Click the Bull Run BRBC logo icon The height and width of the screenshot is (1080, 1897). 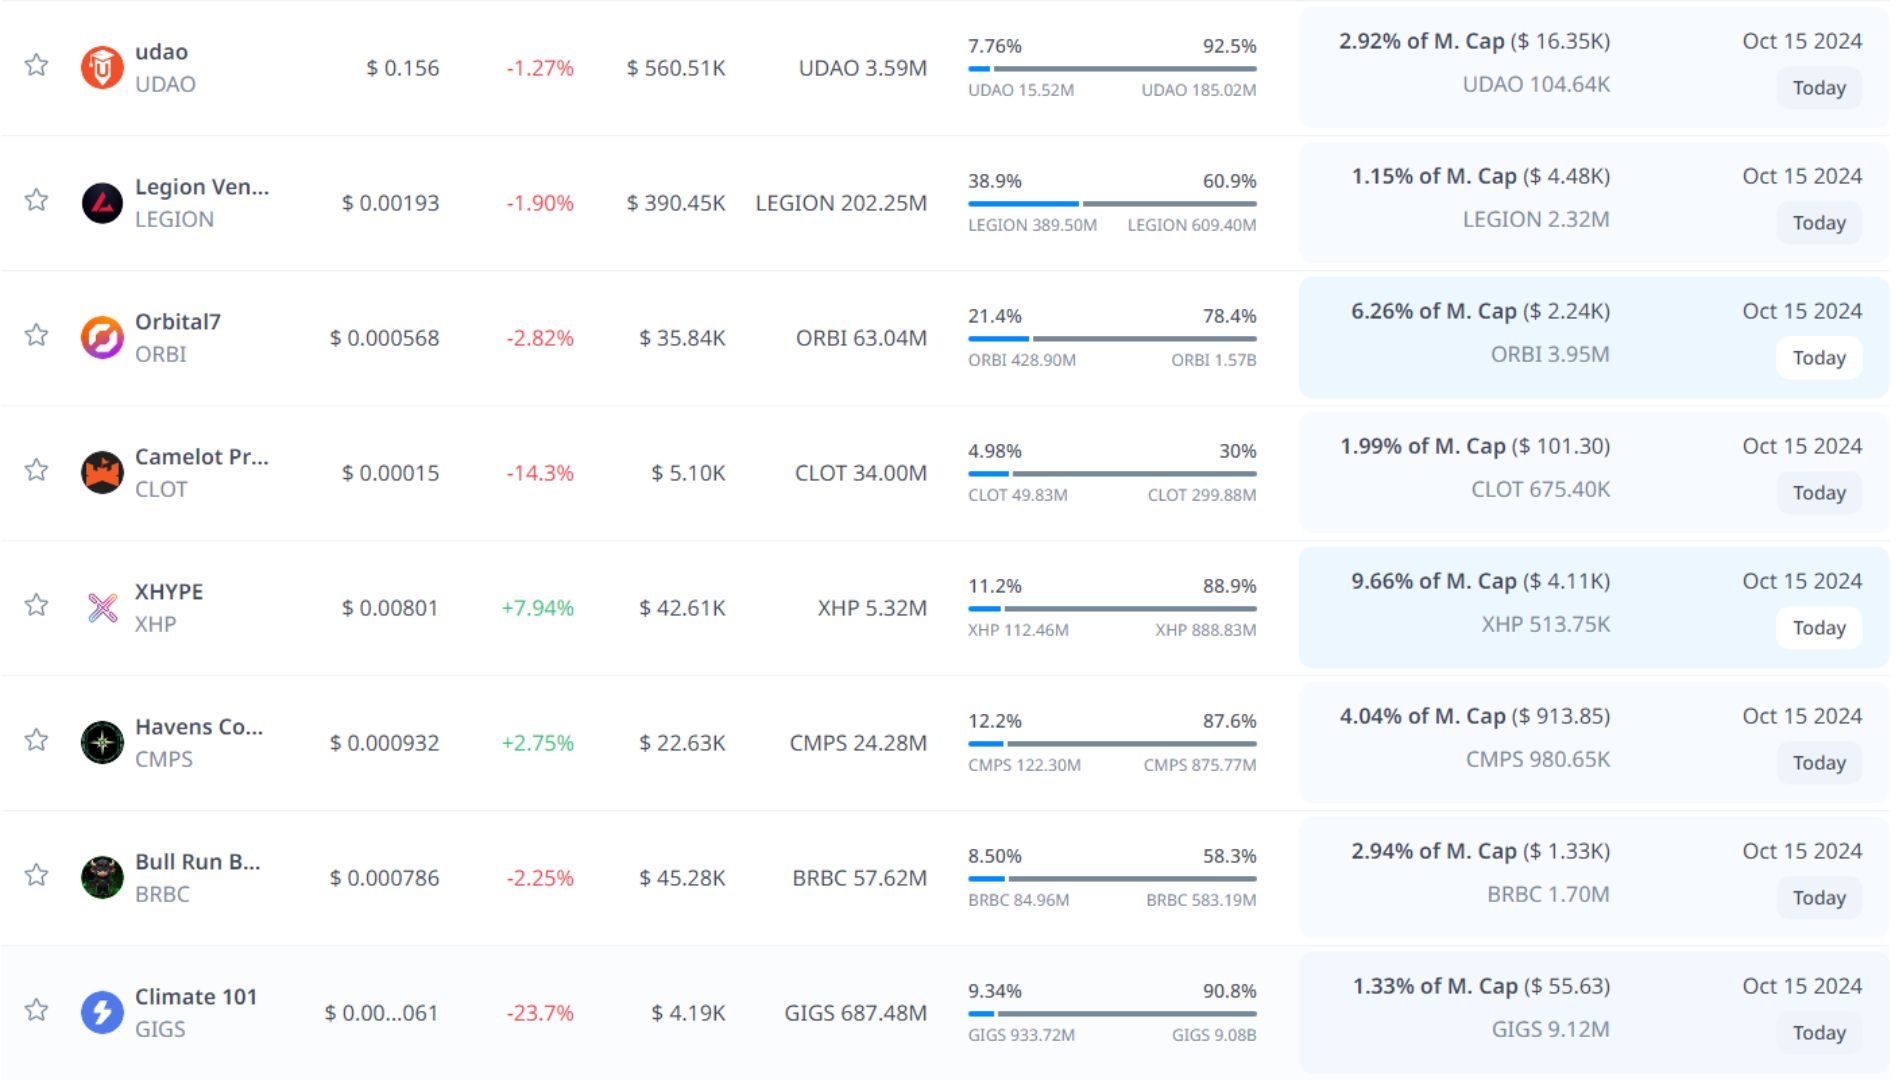[x=102, y=878]
